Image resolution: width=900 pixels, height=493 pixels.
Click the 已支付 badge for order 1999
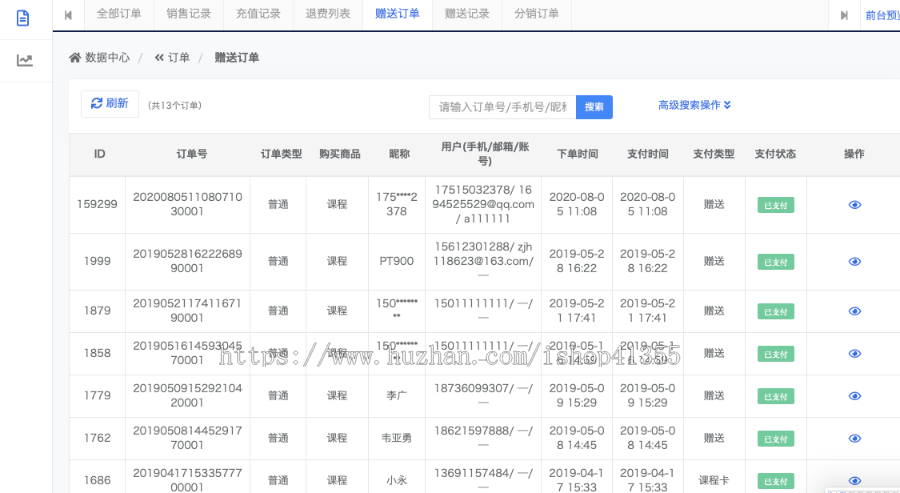coord(775,262)
